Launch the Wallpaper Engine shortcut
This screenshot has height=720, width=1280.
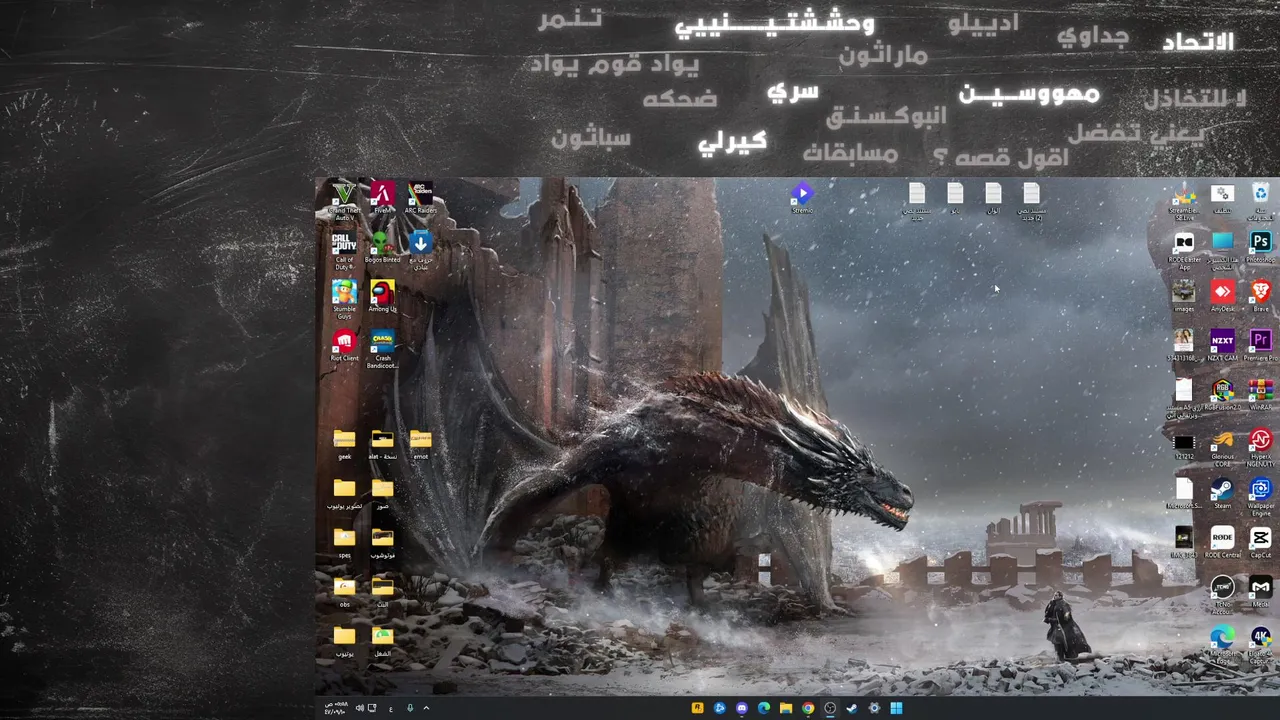tap(1260, 496)
